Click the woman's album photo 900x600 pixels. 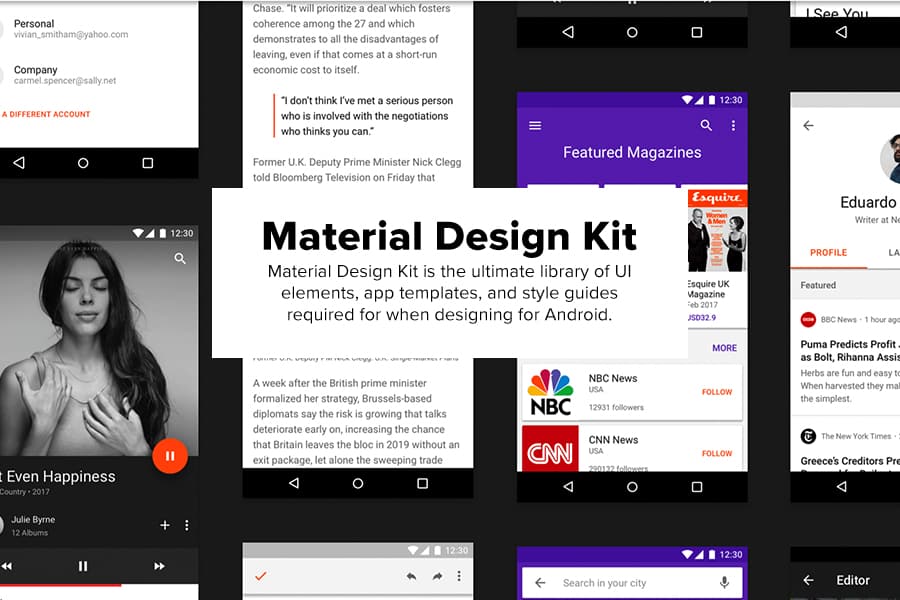point(99,348)
